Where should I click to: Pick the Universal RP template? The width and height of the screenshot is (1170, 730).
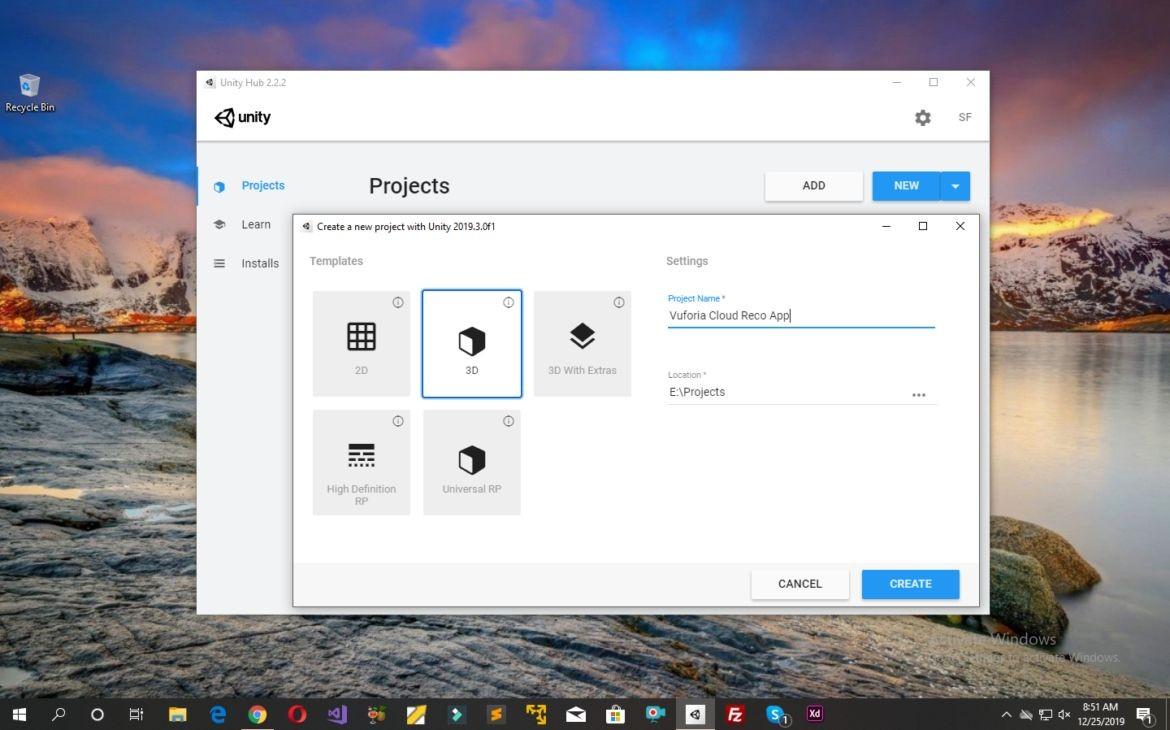[x=472, y=462]
